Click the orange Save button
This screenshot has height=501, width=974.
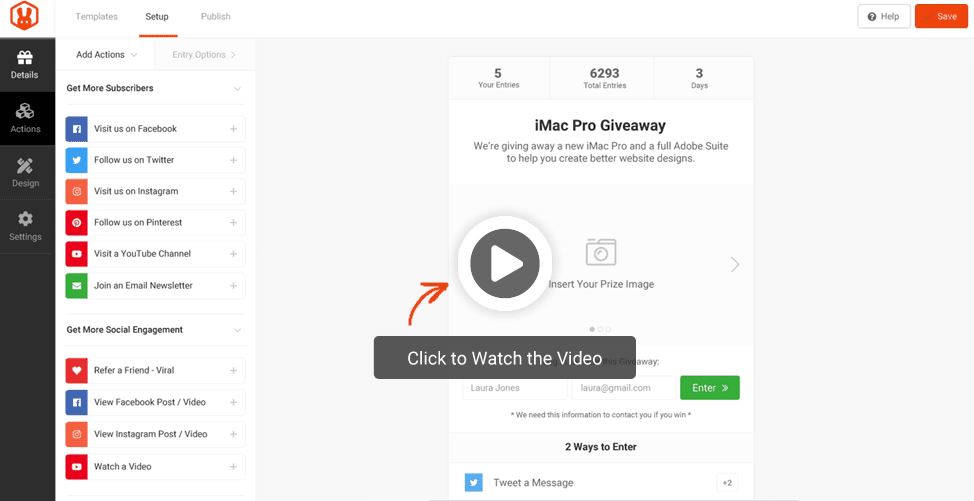[x=941, y=17]
